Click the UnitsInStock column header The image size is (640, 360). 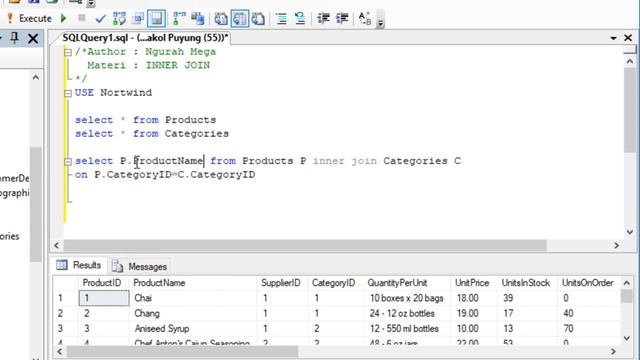pos(527,283)
